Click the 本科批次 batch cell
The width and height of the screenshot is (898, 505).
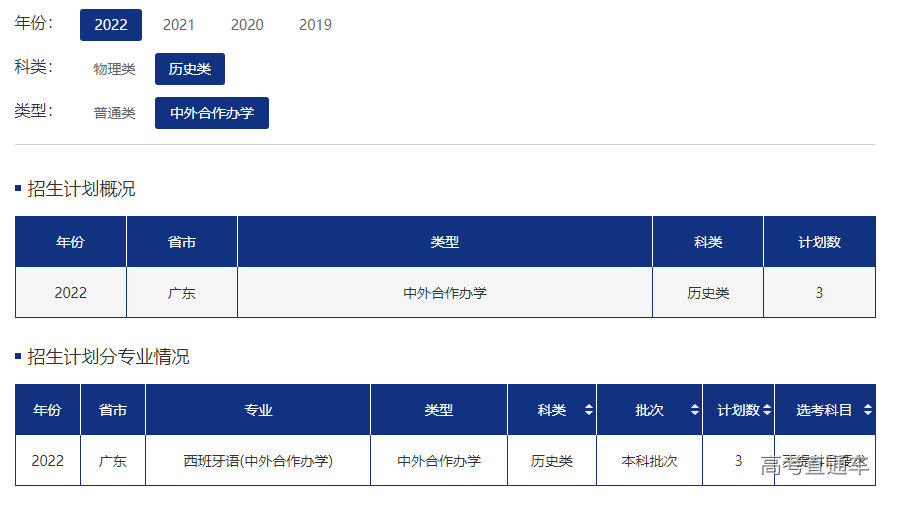click(x=649, y=461)
